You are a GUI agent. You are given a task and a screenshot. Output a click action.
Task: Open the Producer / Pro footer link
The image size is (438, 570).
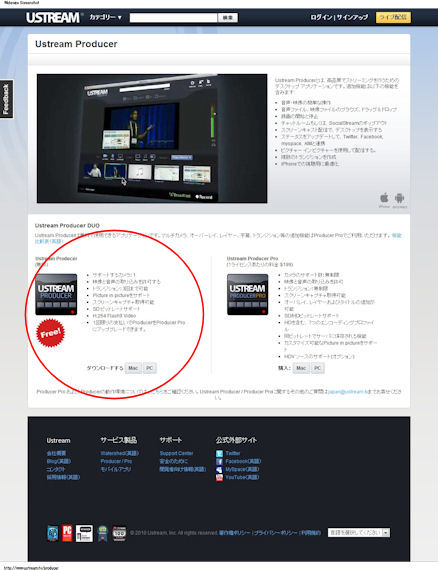coord(116,461)
